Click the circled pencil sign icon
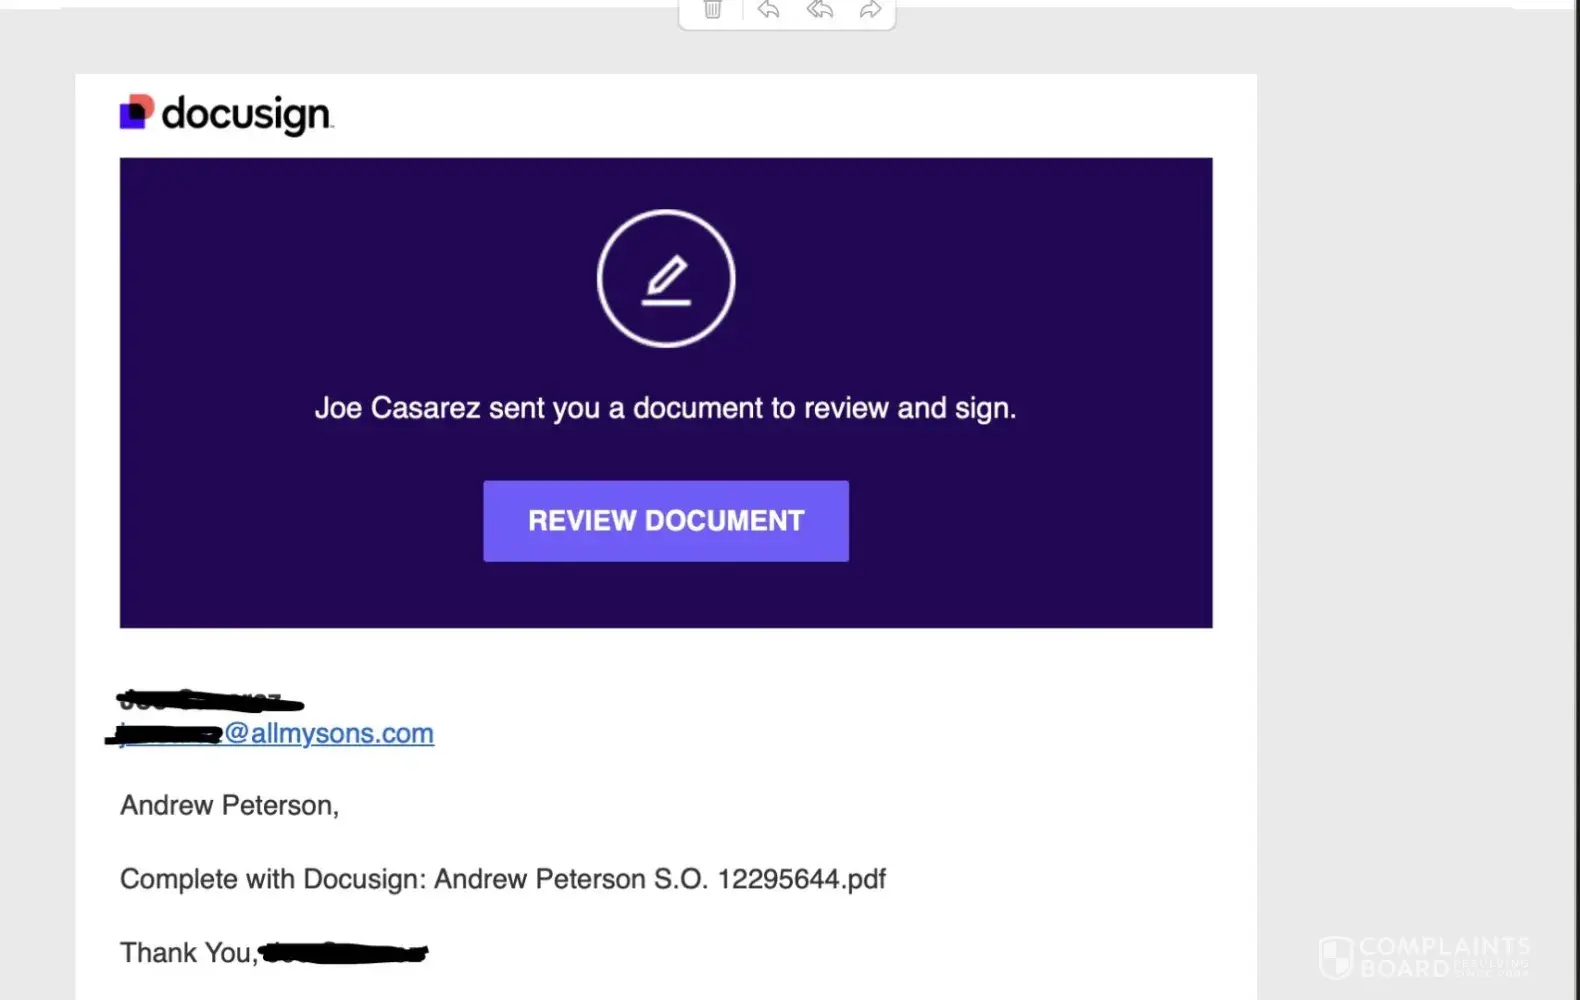This screenshot has height=1000, width=1580. (666, 278)
